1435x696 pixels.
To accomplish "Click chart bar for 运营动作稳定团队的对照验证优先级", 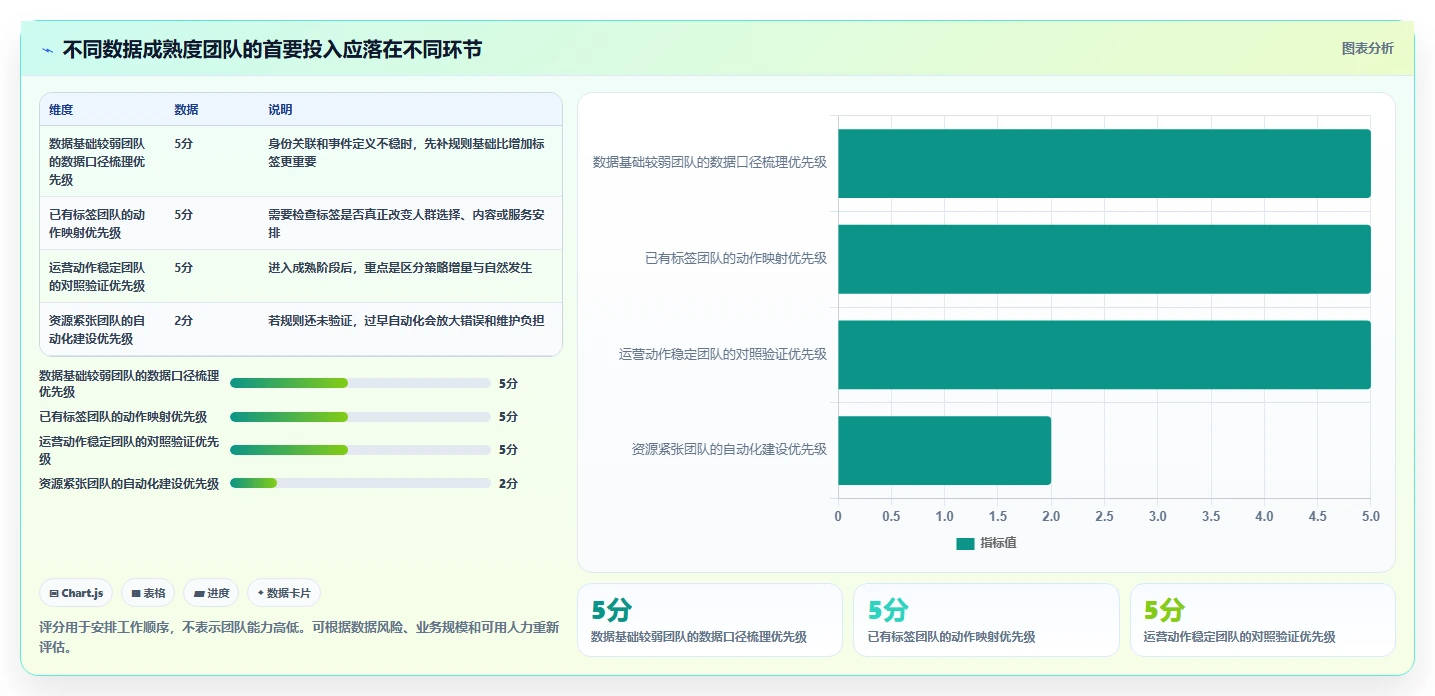I will (x=1104, y=355).
